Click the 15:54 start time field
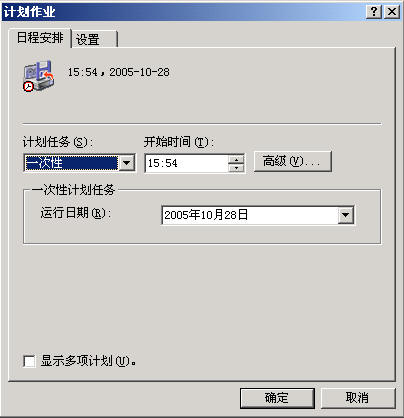The height and width of the screenshot is (418, 404). click(x=187, y=163)
